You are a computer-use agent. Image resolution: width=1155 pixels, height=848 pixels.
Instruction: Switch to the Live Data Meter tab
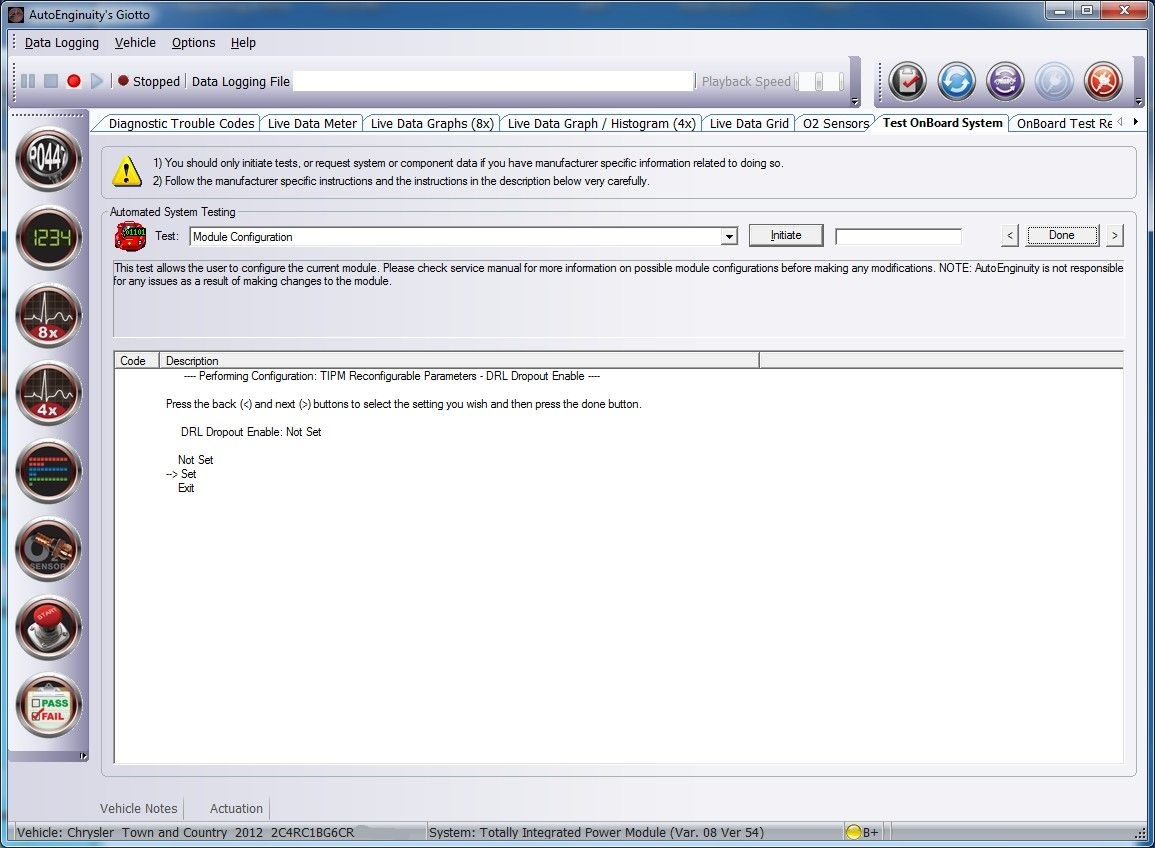point(312,124)
